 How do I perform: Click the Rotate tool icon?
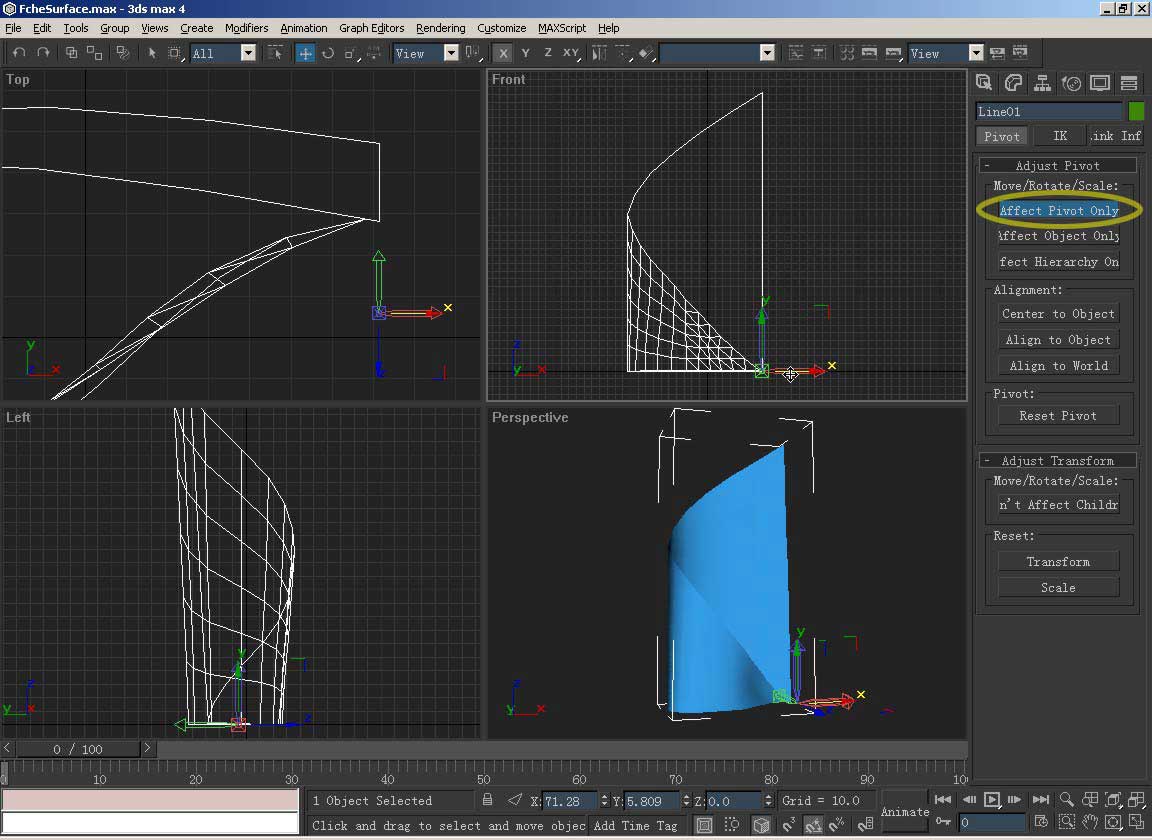pyautogui.click(x=328, y=53)
